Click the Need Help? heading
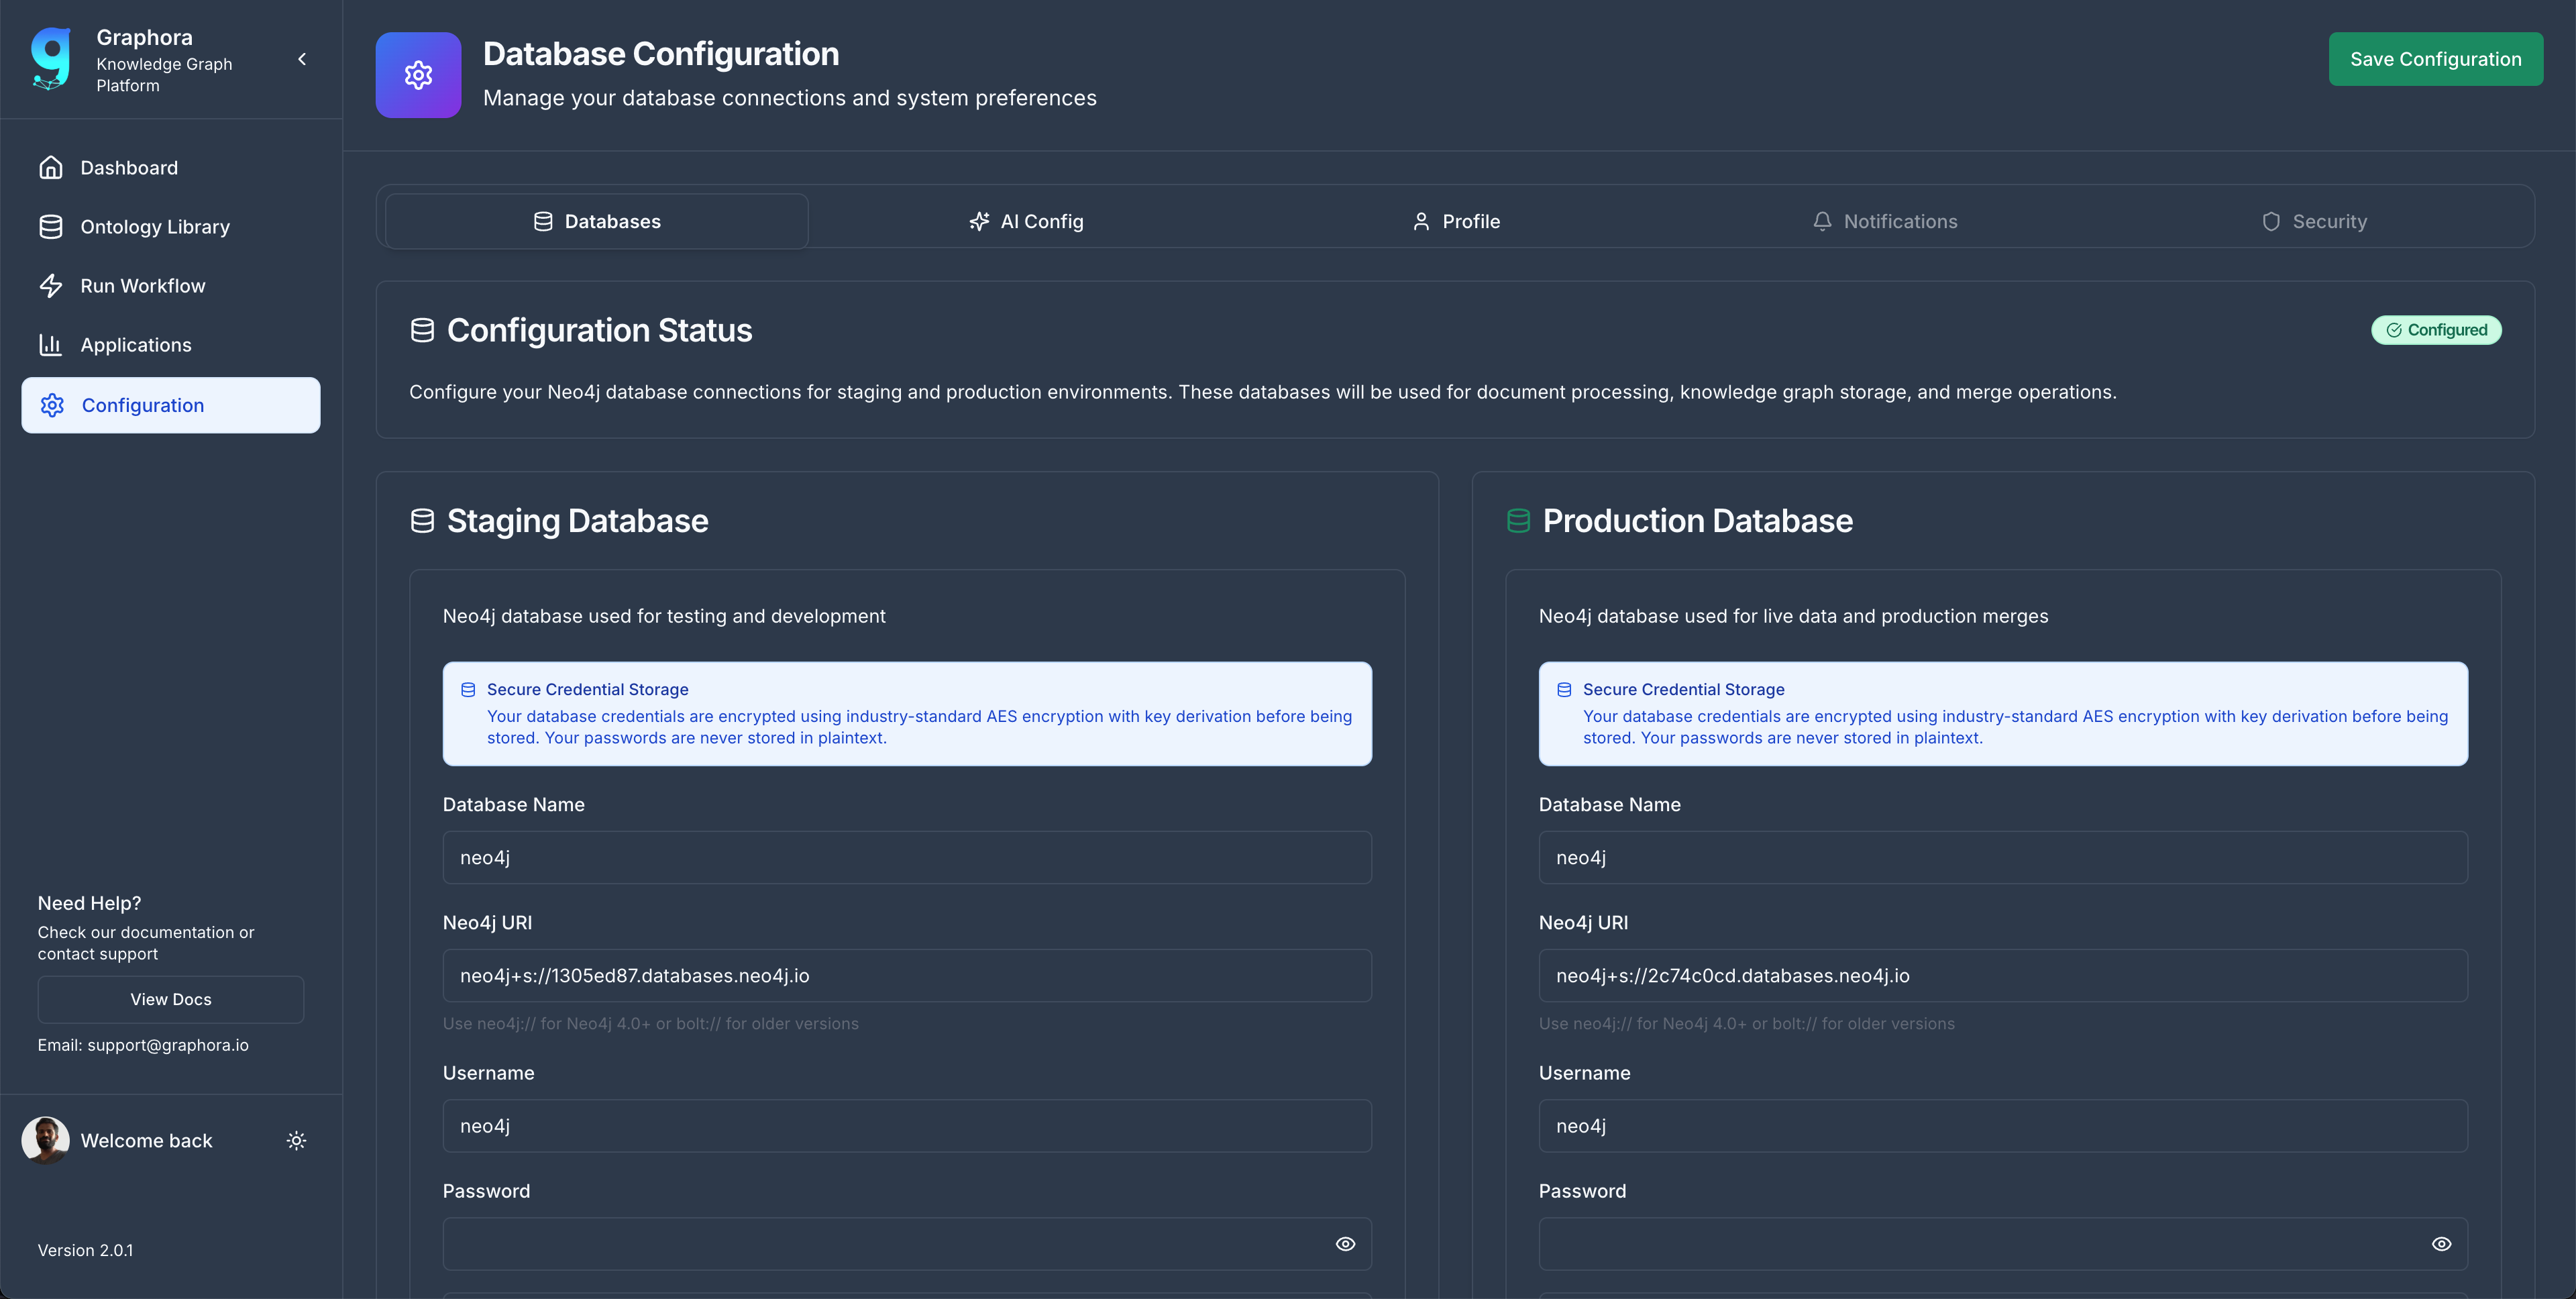Viewport: 2576px width, 1299px height. tap(89, 903)
